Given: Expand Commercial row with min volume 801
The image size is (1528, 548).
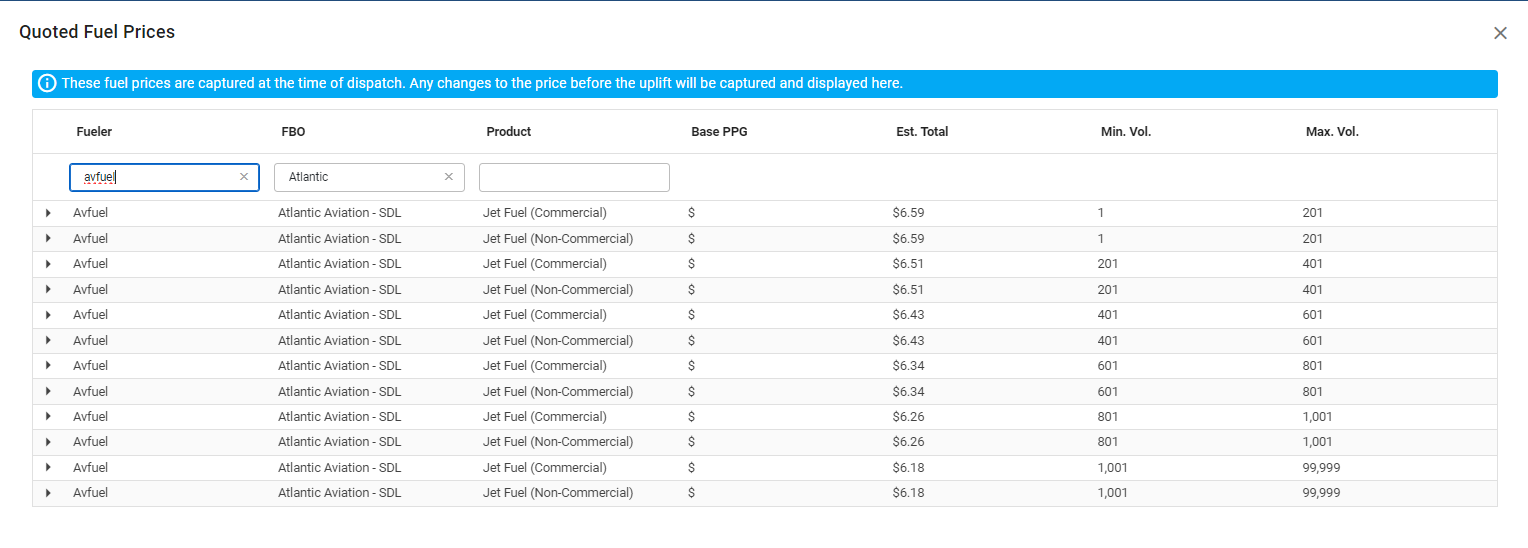Looking at the screenshot, I should [x=48, y=417].
